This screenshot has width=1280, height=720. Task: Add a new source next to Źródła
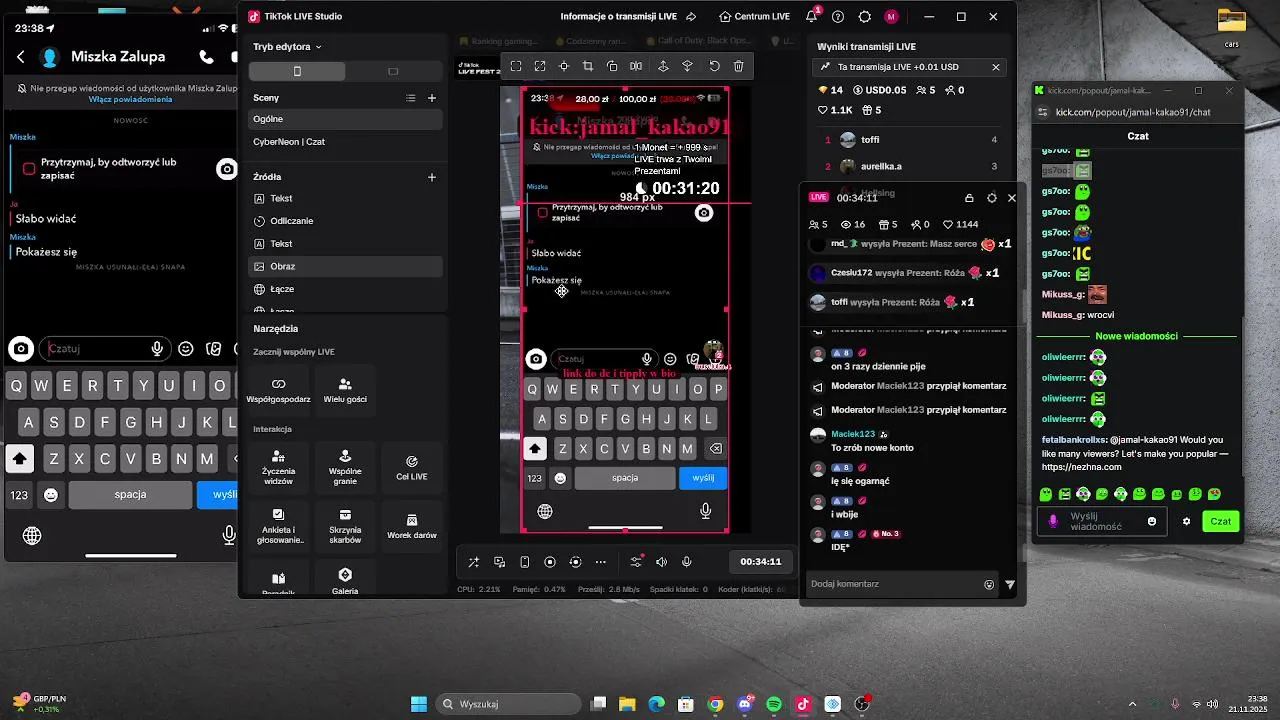click(432, 177)
